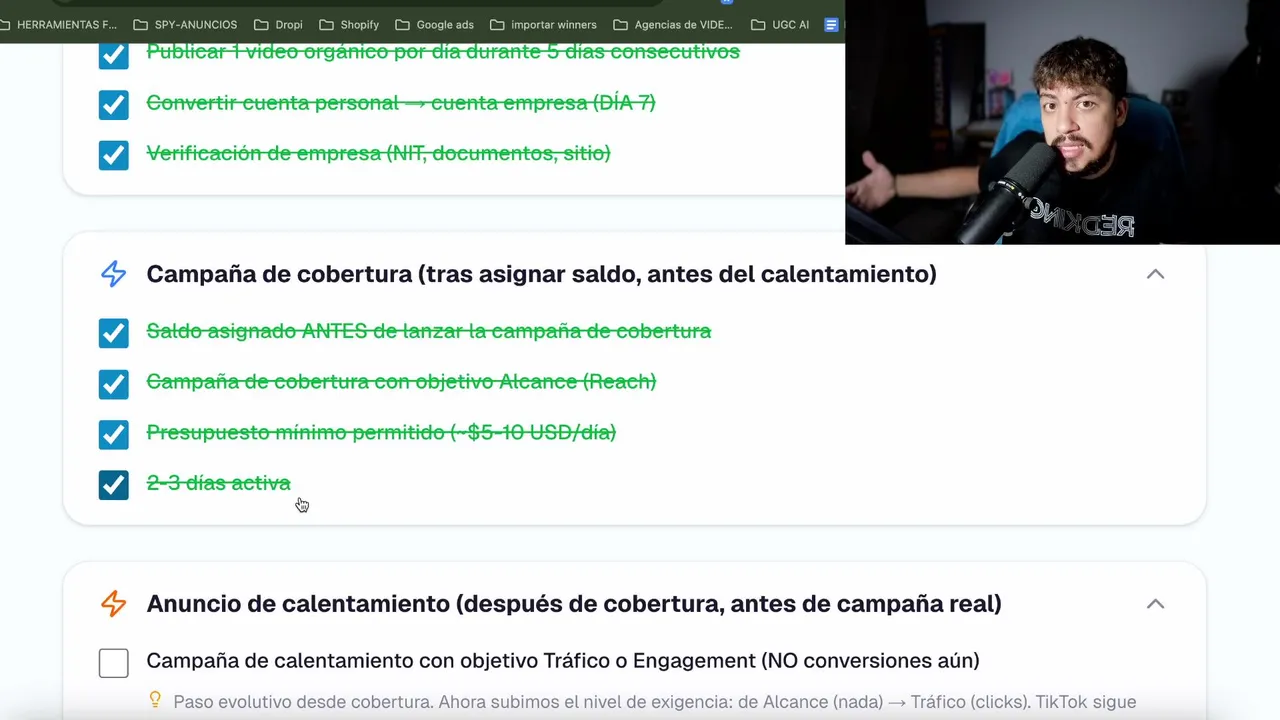Open the Agencias de VIDE... bookmark folder
Image resolution: width=1280 pixels, height=720 pixels.
[x=673, y=24]
